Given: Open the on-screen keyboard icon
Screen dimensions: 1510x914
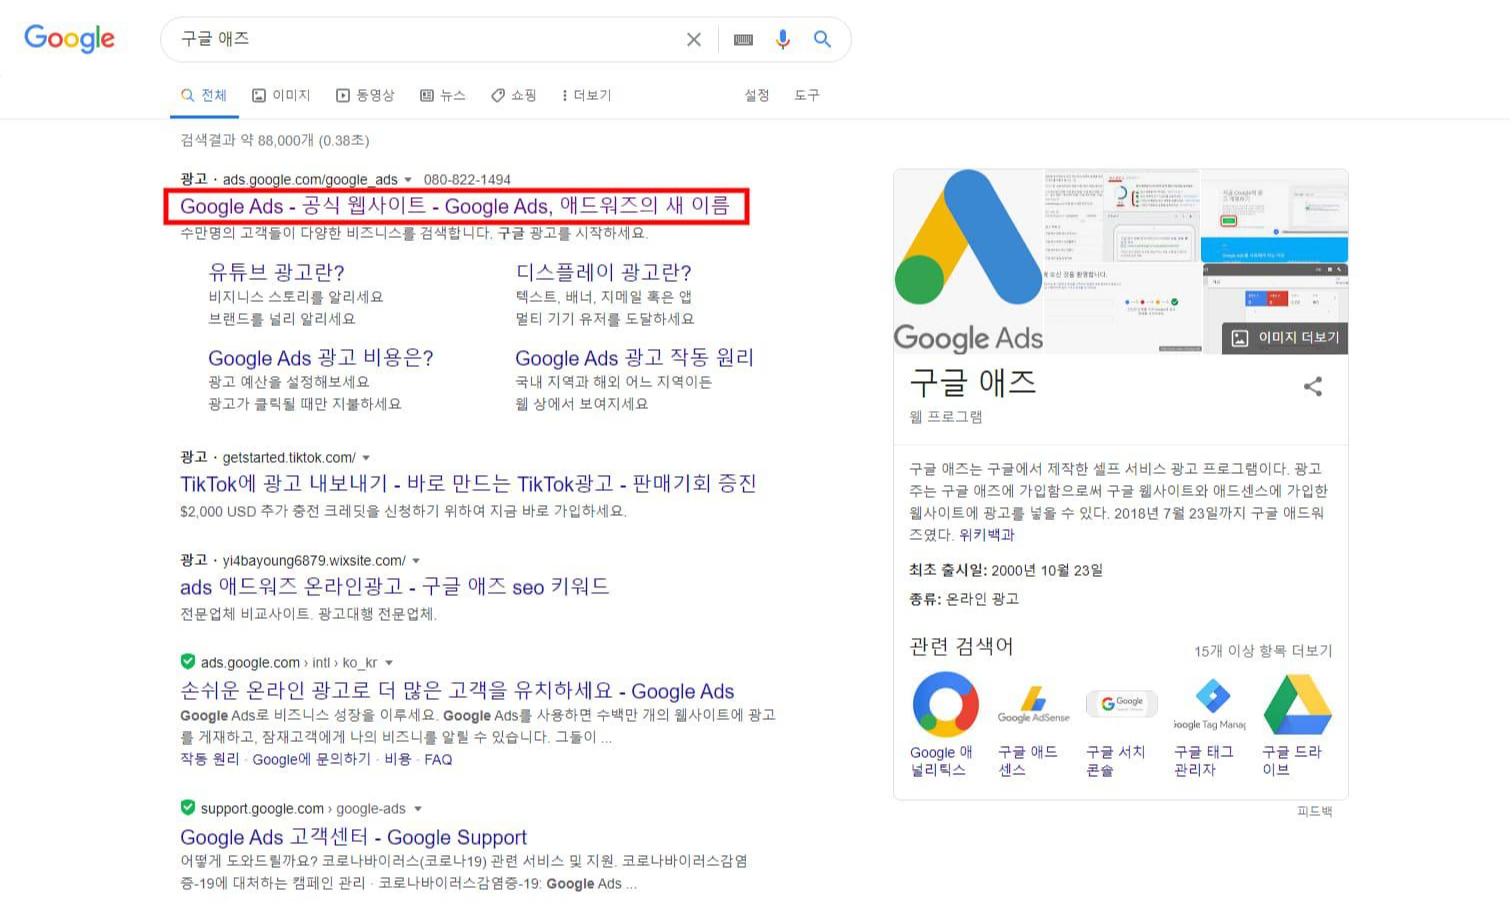Looking at the screenshot, I should 743,39.
